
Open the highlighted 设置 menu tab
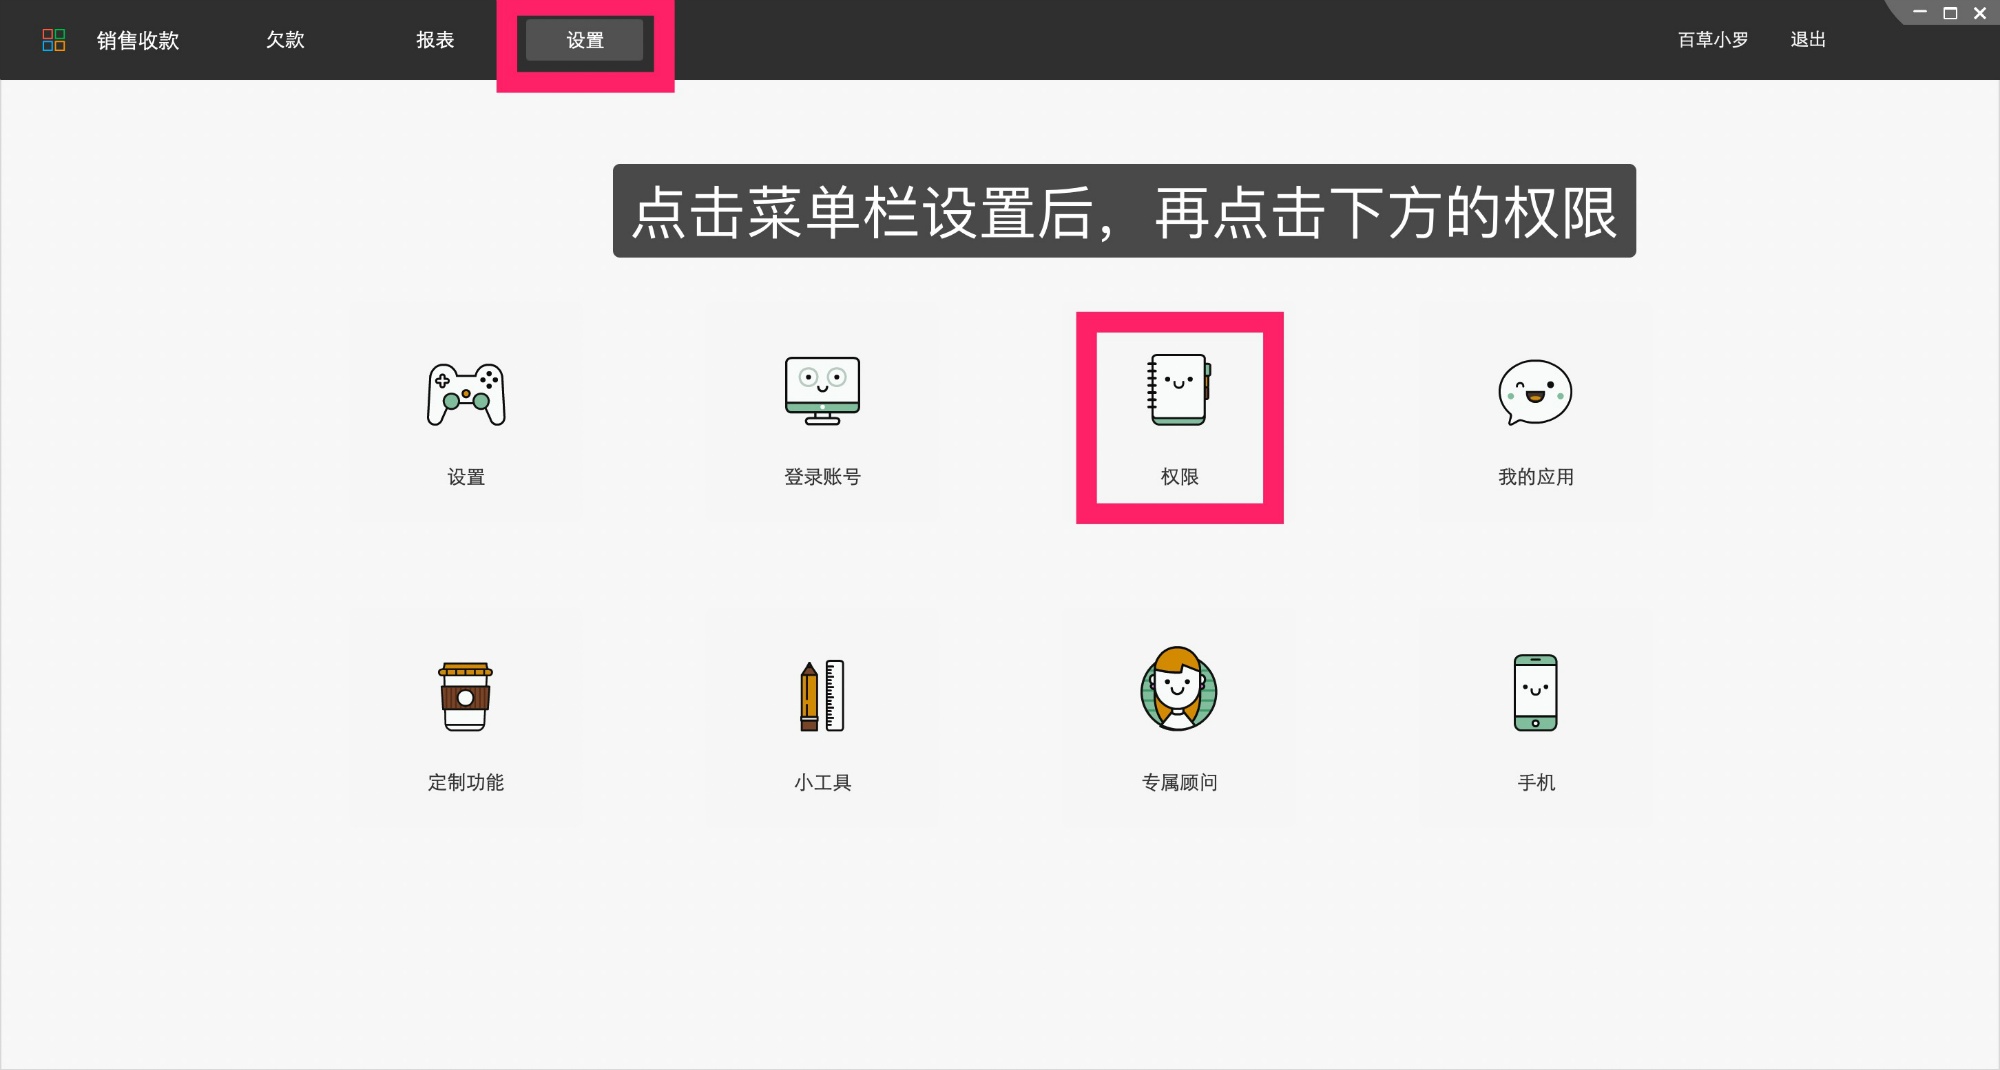point(585,41)
